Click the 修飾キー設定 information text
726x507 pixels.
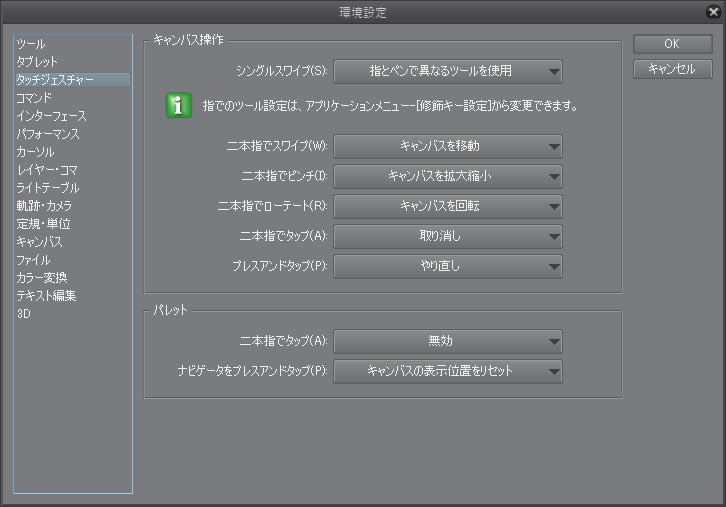point(390,106)
